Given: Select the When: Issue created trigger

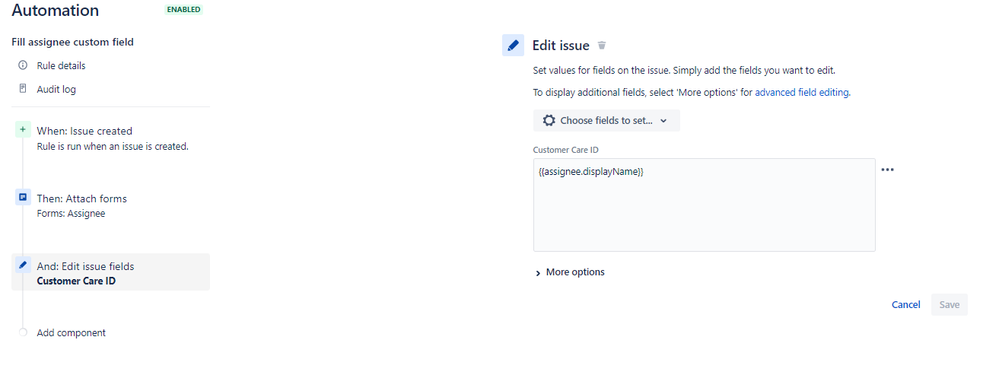Looking at the screenshot, I should (84, 131).
